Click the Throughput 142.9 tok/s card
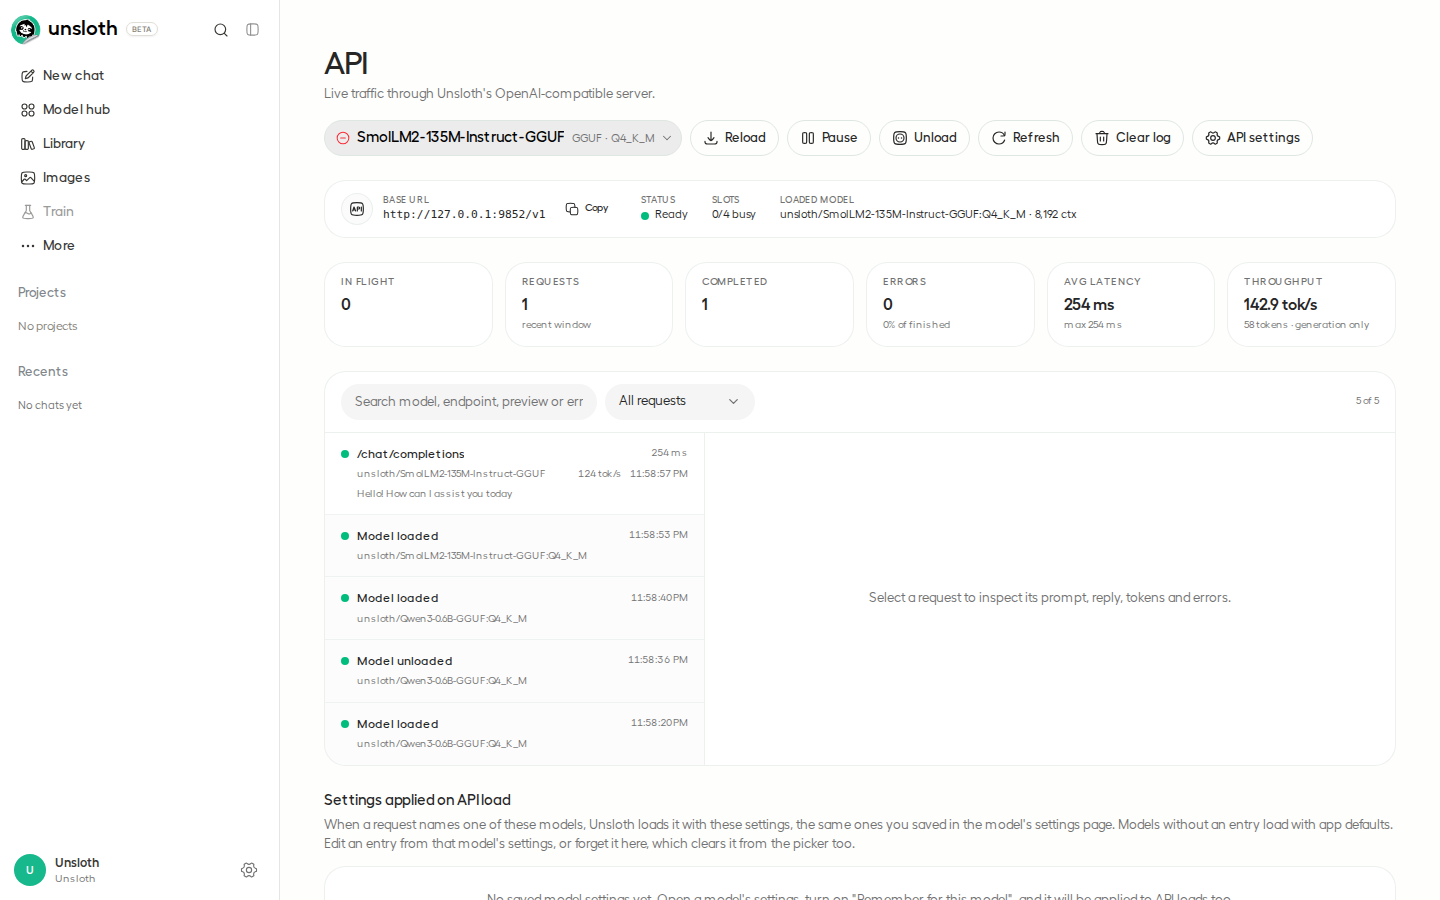Viewport: 1440px width, 900px height. pos(1311,304)
